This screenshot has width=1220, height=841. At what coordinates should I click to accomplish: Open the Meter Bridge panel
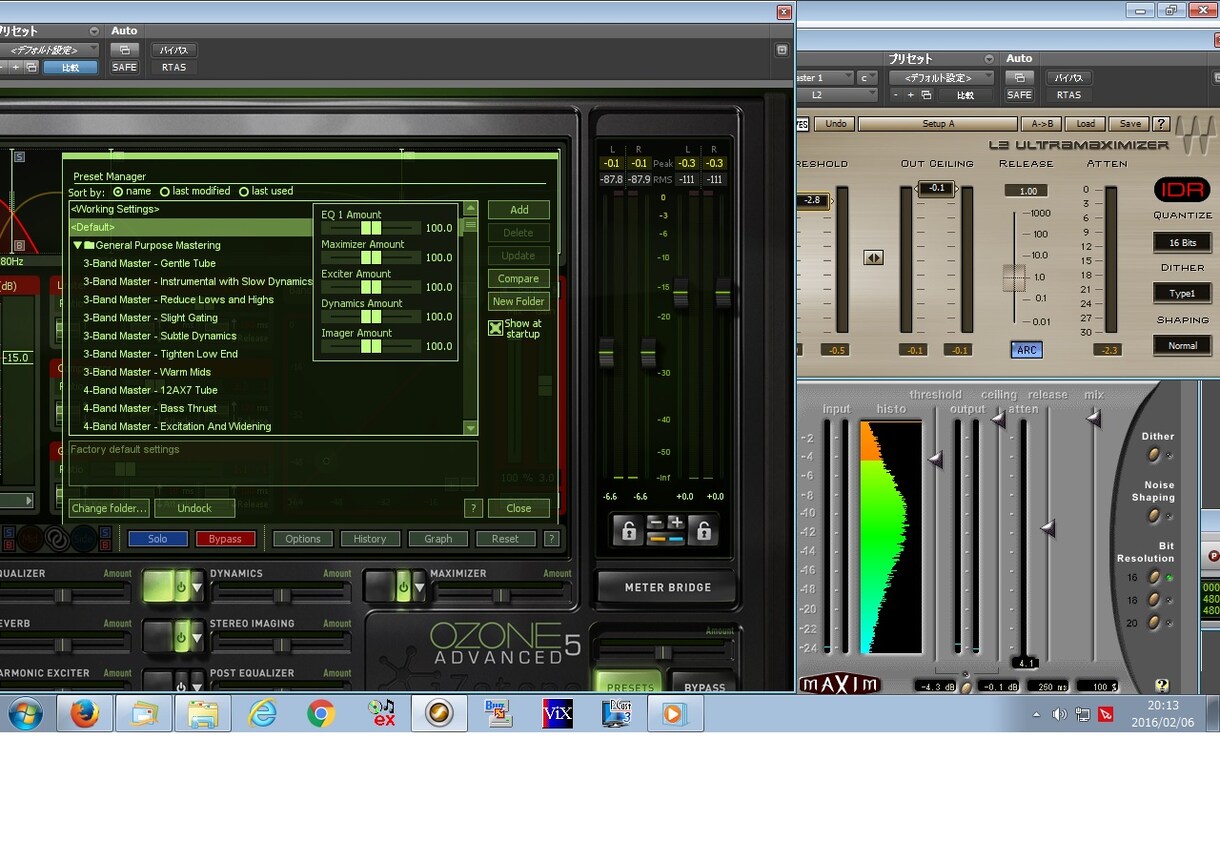click(667, 587)
